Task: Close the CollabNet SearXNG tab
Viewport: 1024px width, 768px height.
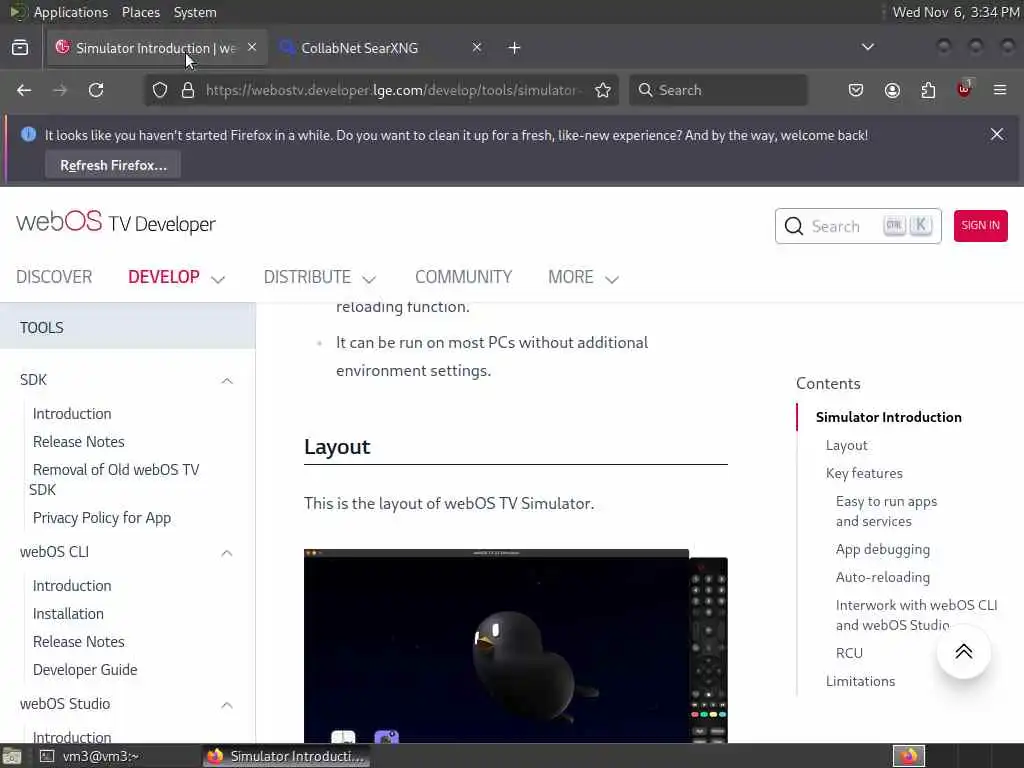Action: 477,47
